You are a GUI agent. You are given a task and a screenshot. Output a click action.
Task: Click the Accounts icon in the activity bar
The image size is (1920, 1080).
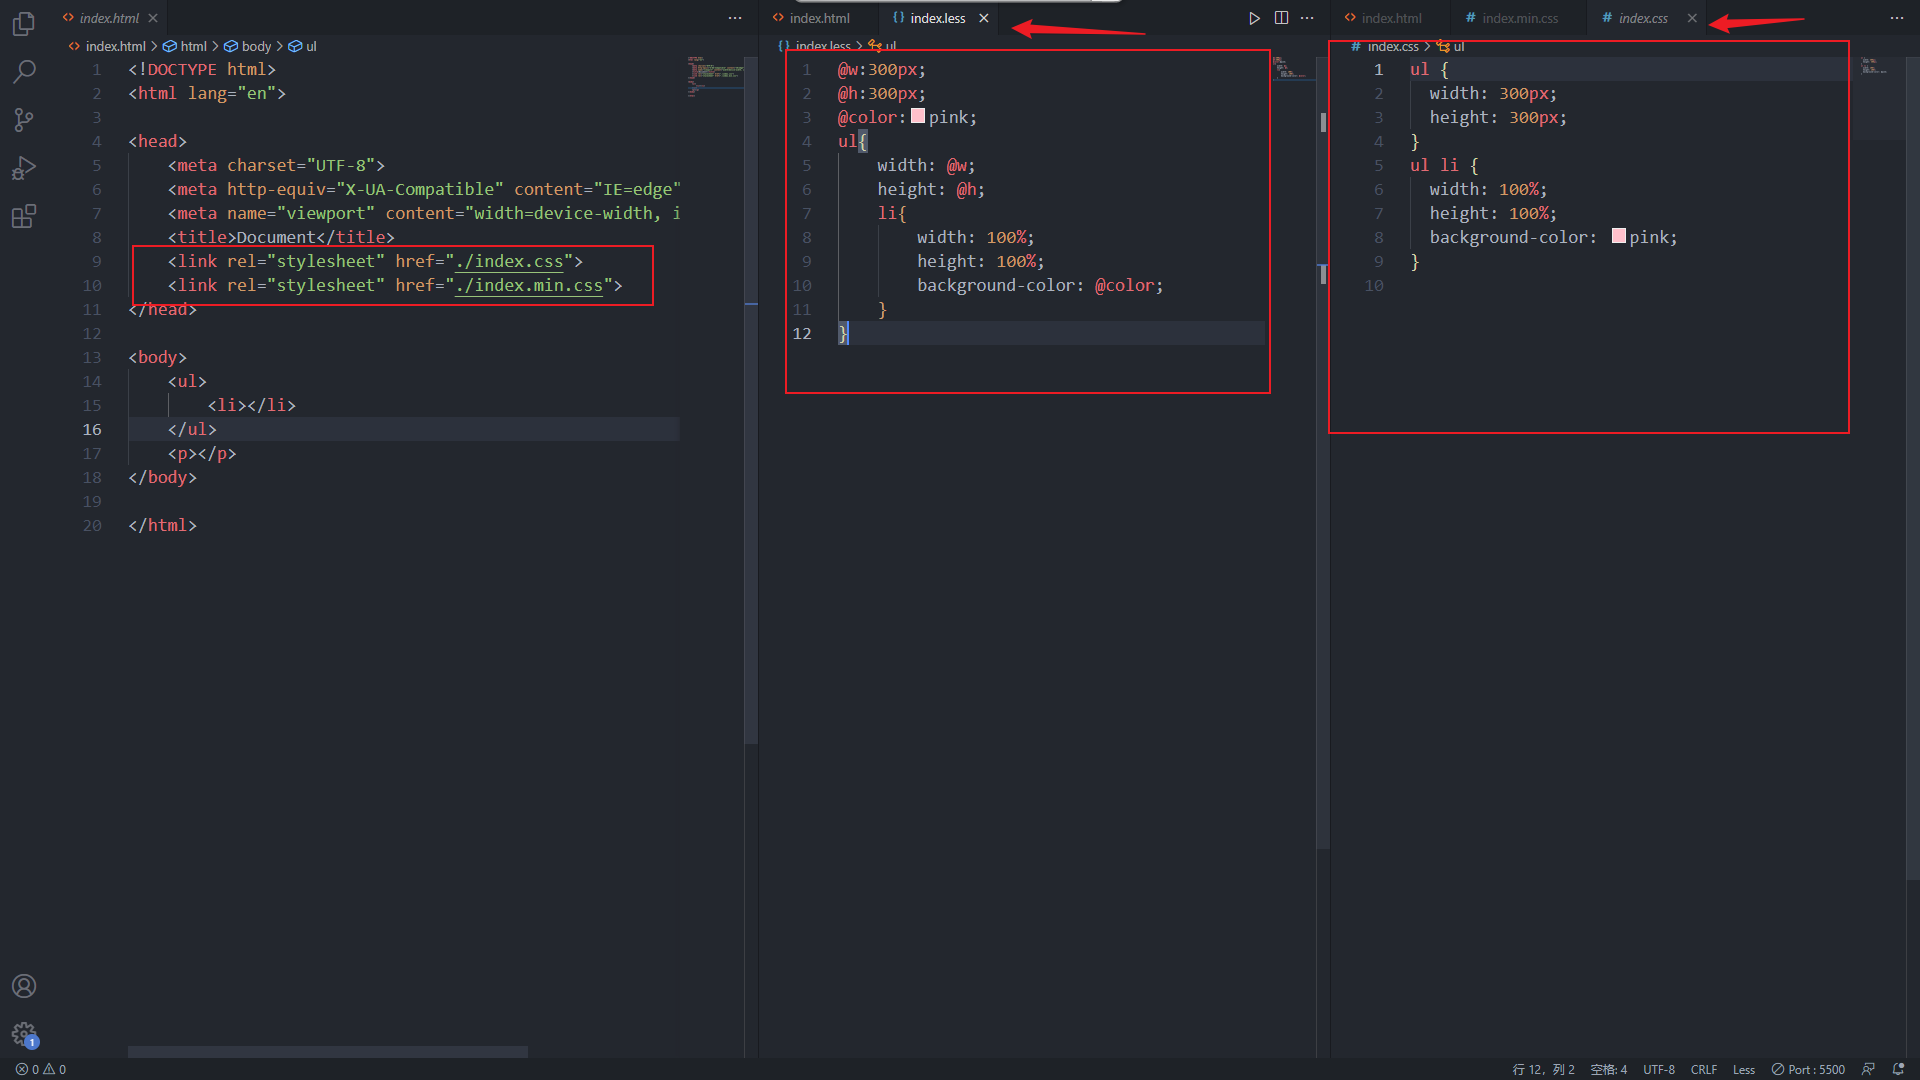coord(24,986)
